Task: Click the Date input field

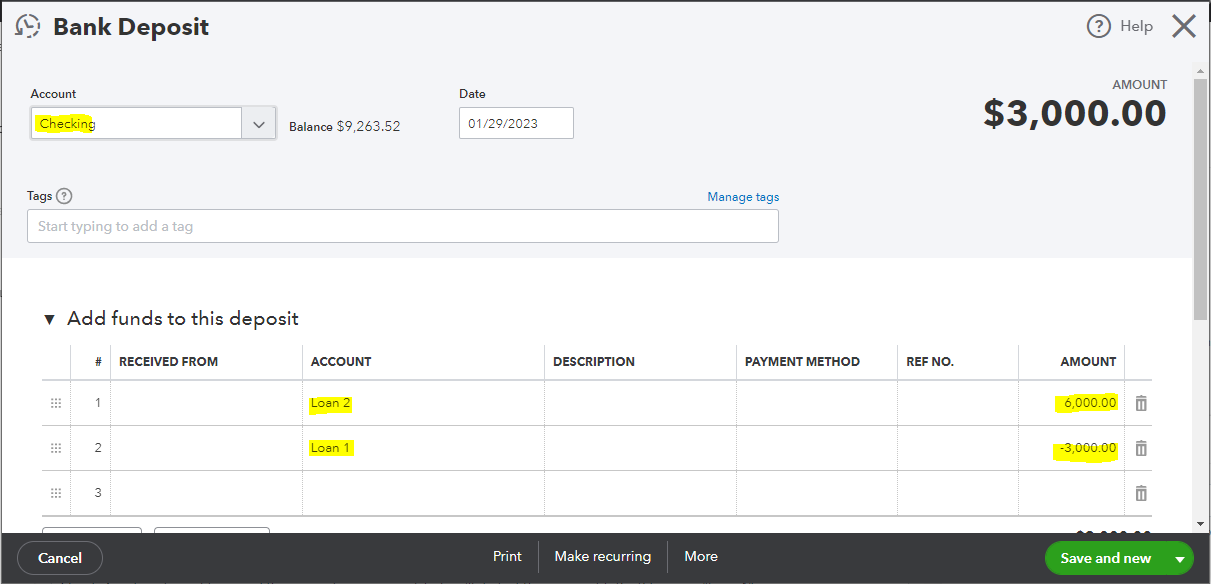Action: coord(516,123)
